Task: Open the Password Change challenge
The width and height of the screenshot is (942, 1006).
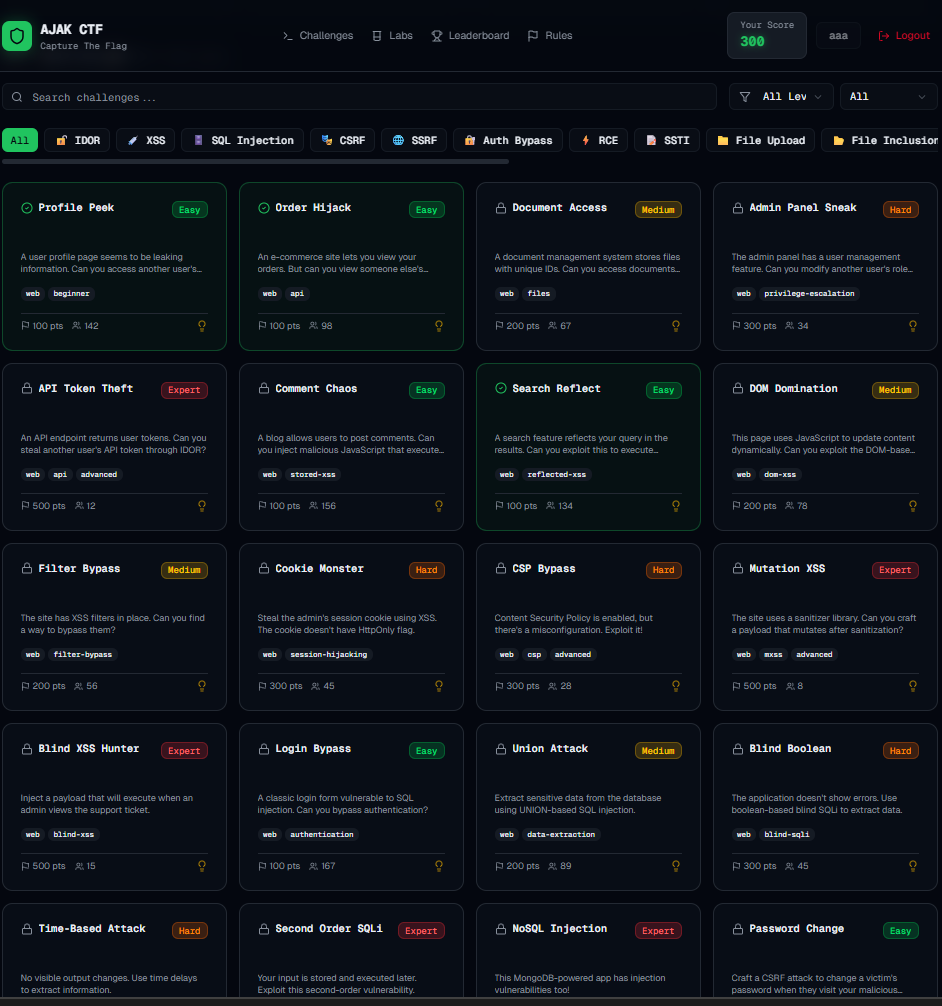Action: click(825, 951)
